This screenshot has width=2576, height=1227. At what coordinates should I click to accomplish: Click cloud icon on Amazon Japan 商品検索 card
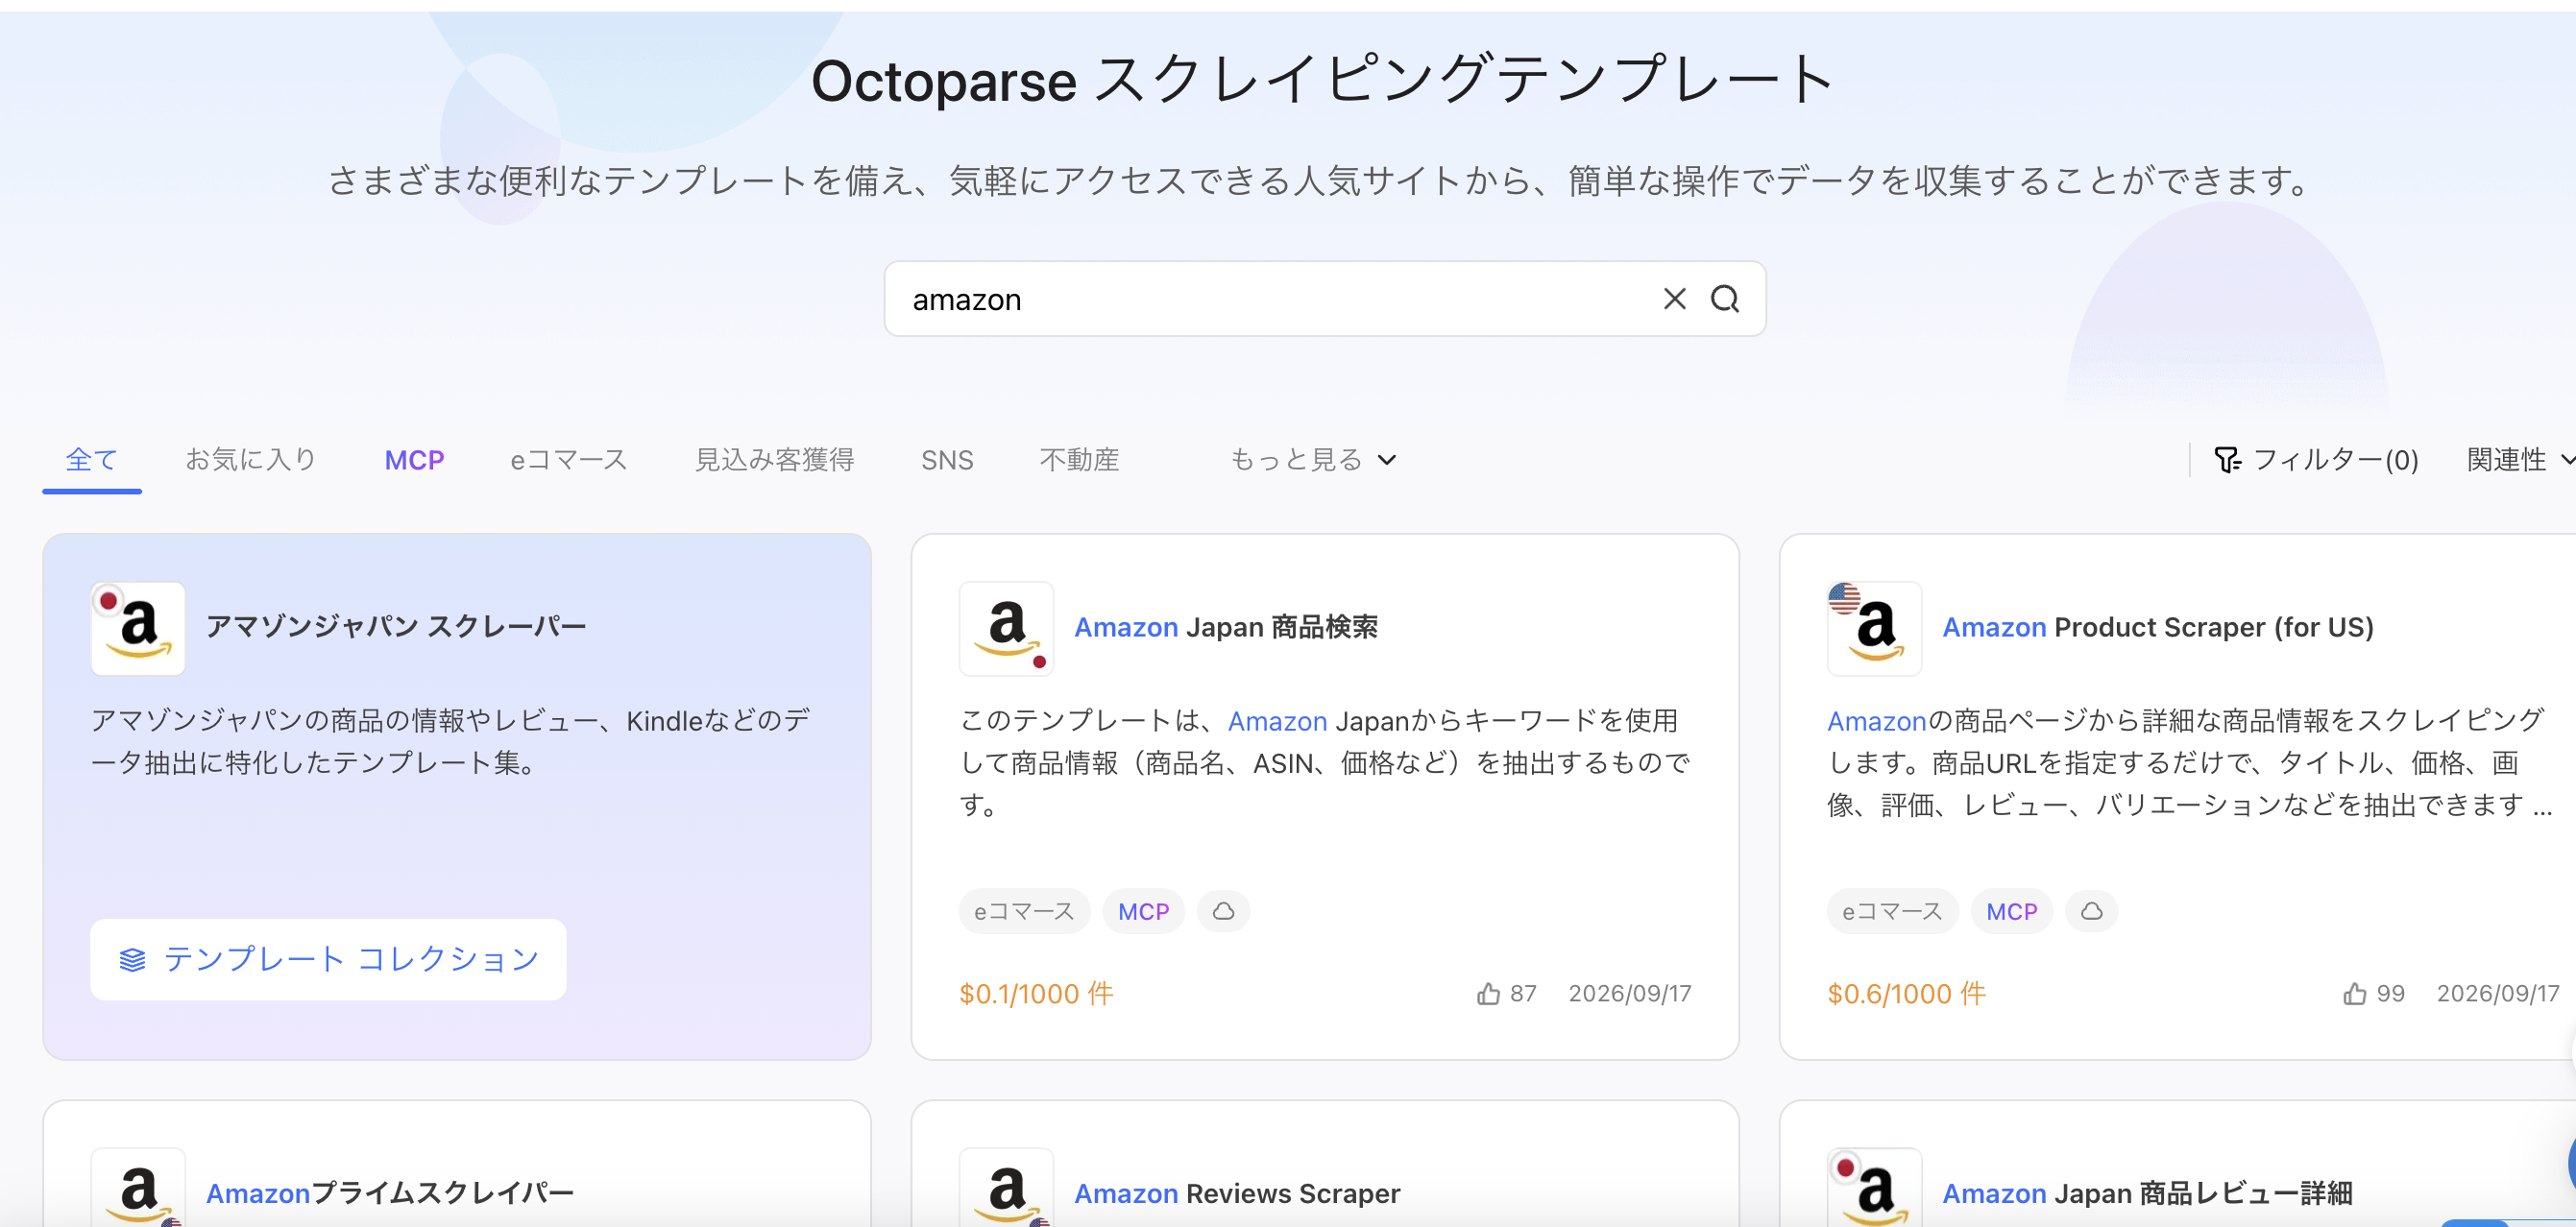click(x=1223, y=911)
